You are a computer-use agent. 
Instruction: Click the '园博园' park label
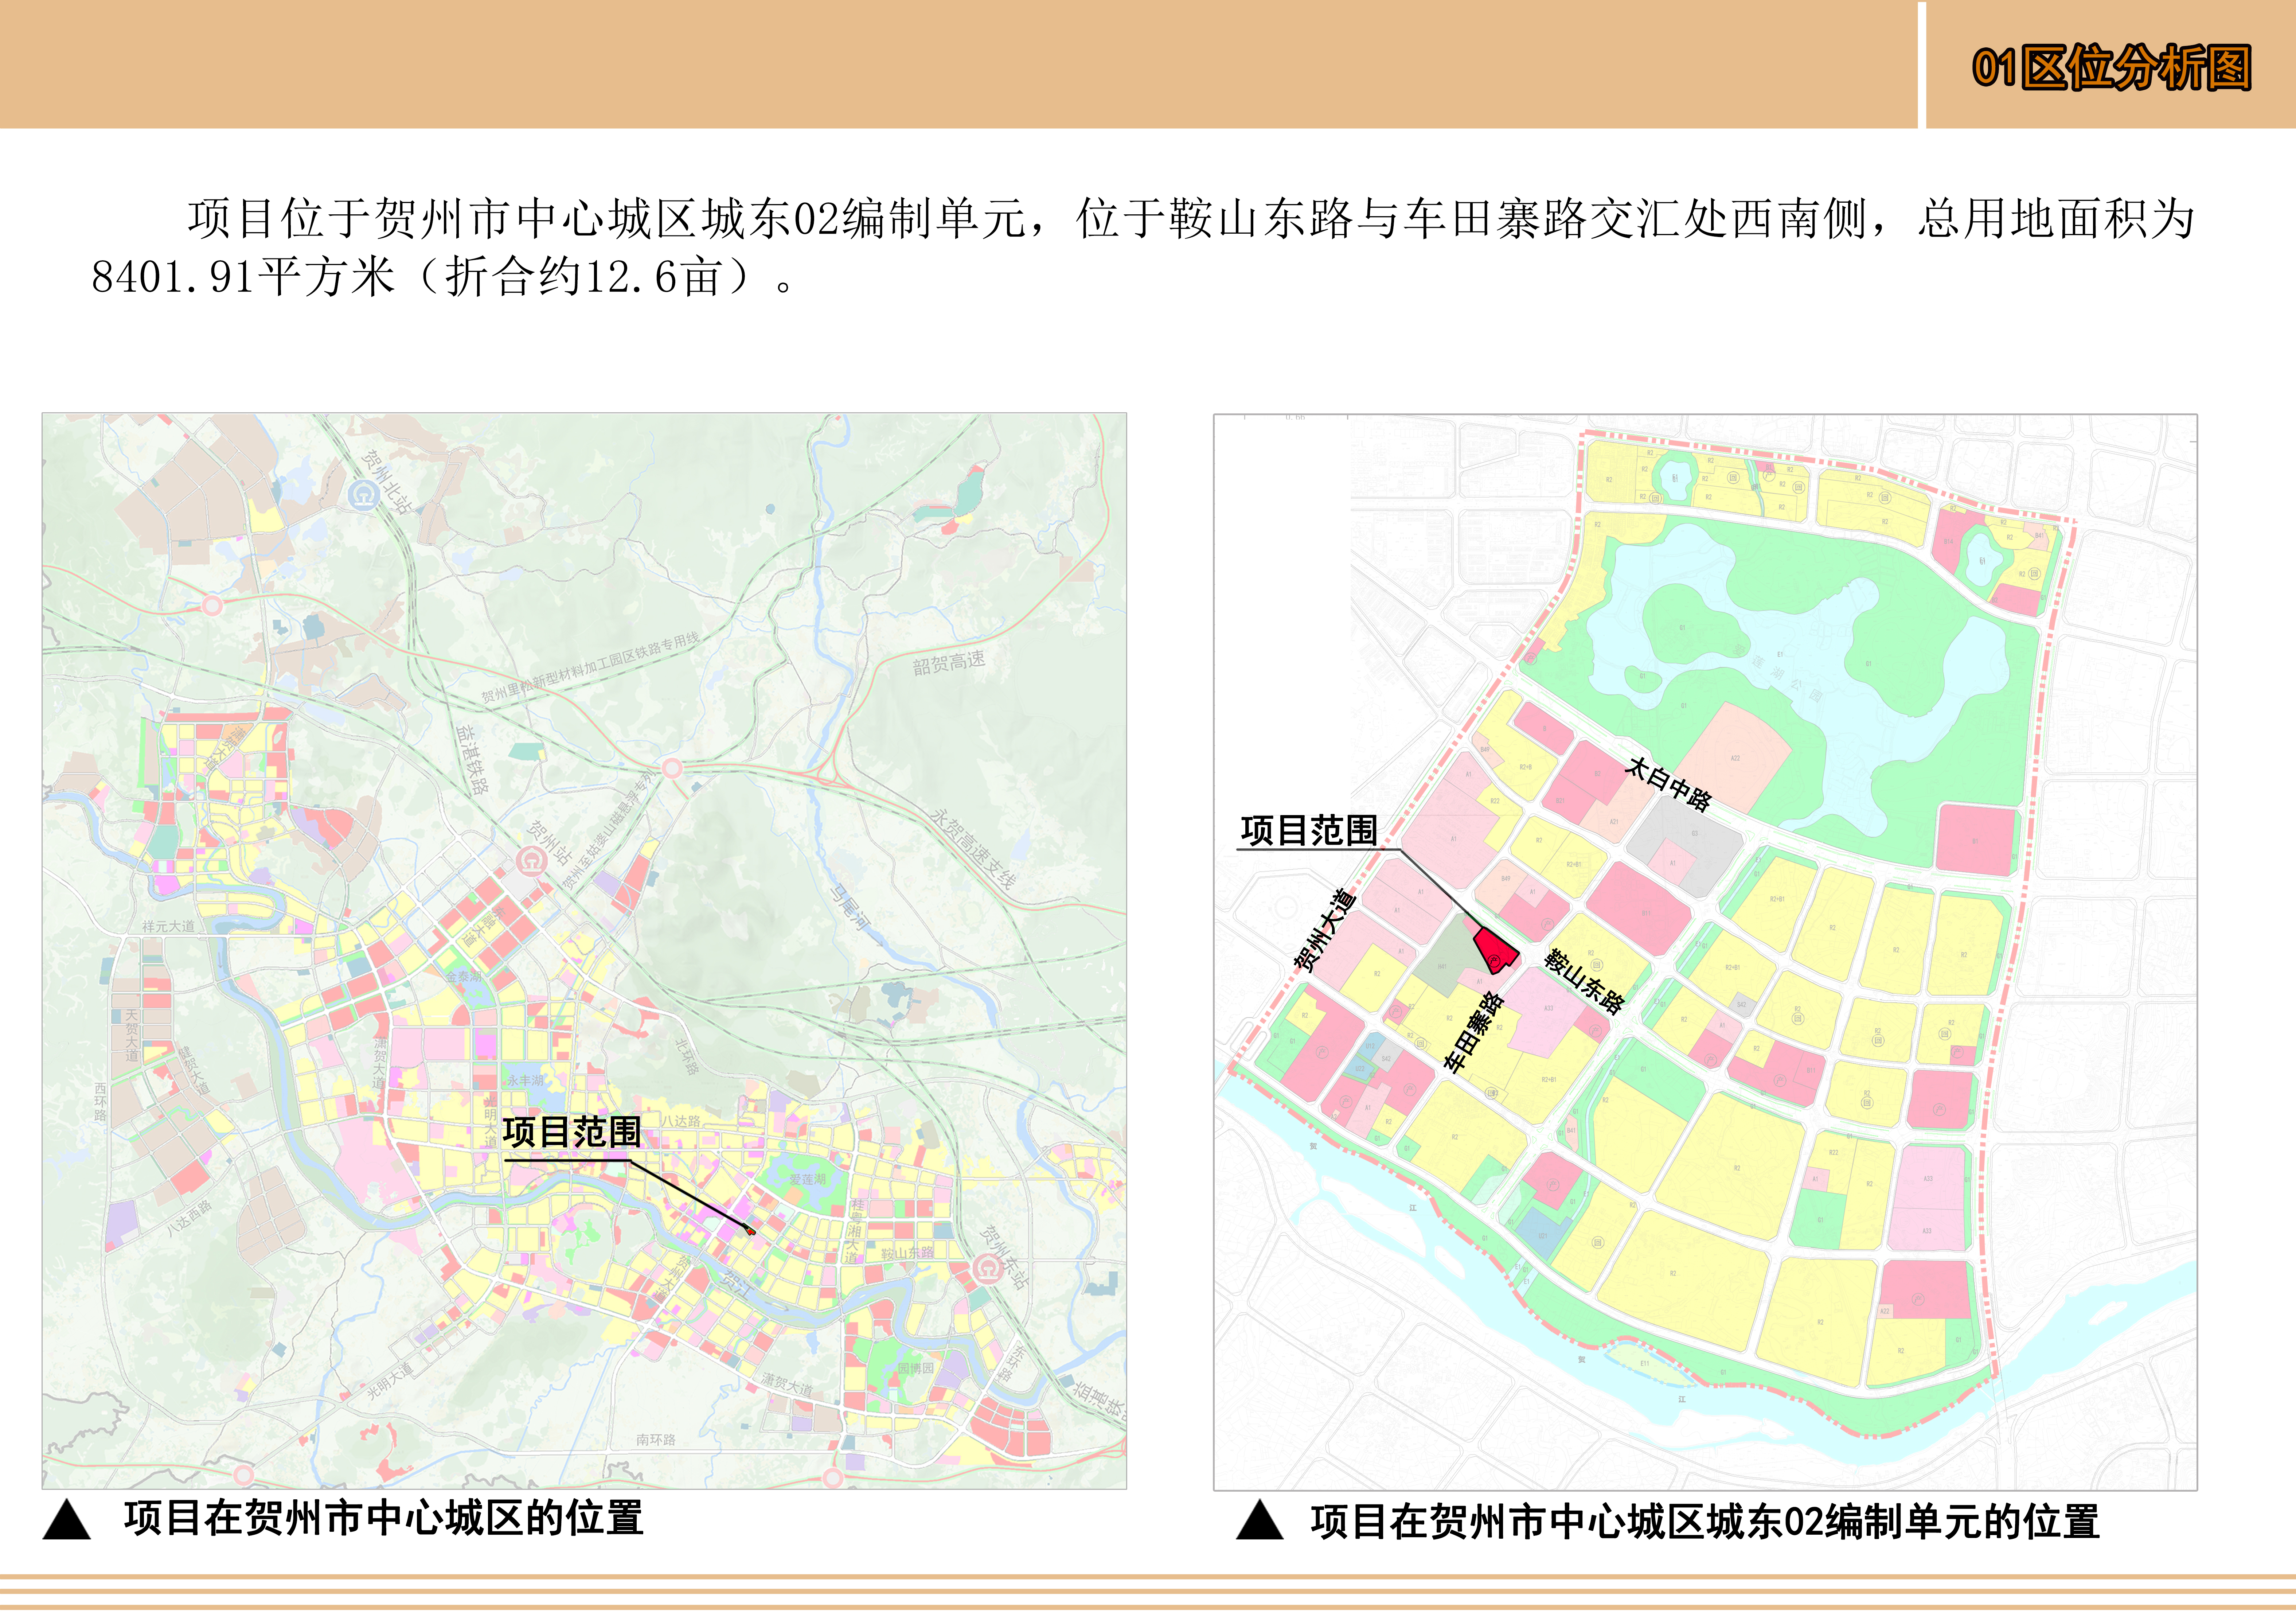tap(915, 1368)
